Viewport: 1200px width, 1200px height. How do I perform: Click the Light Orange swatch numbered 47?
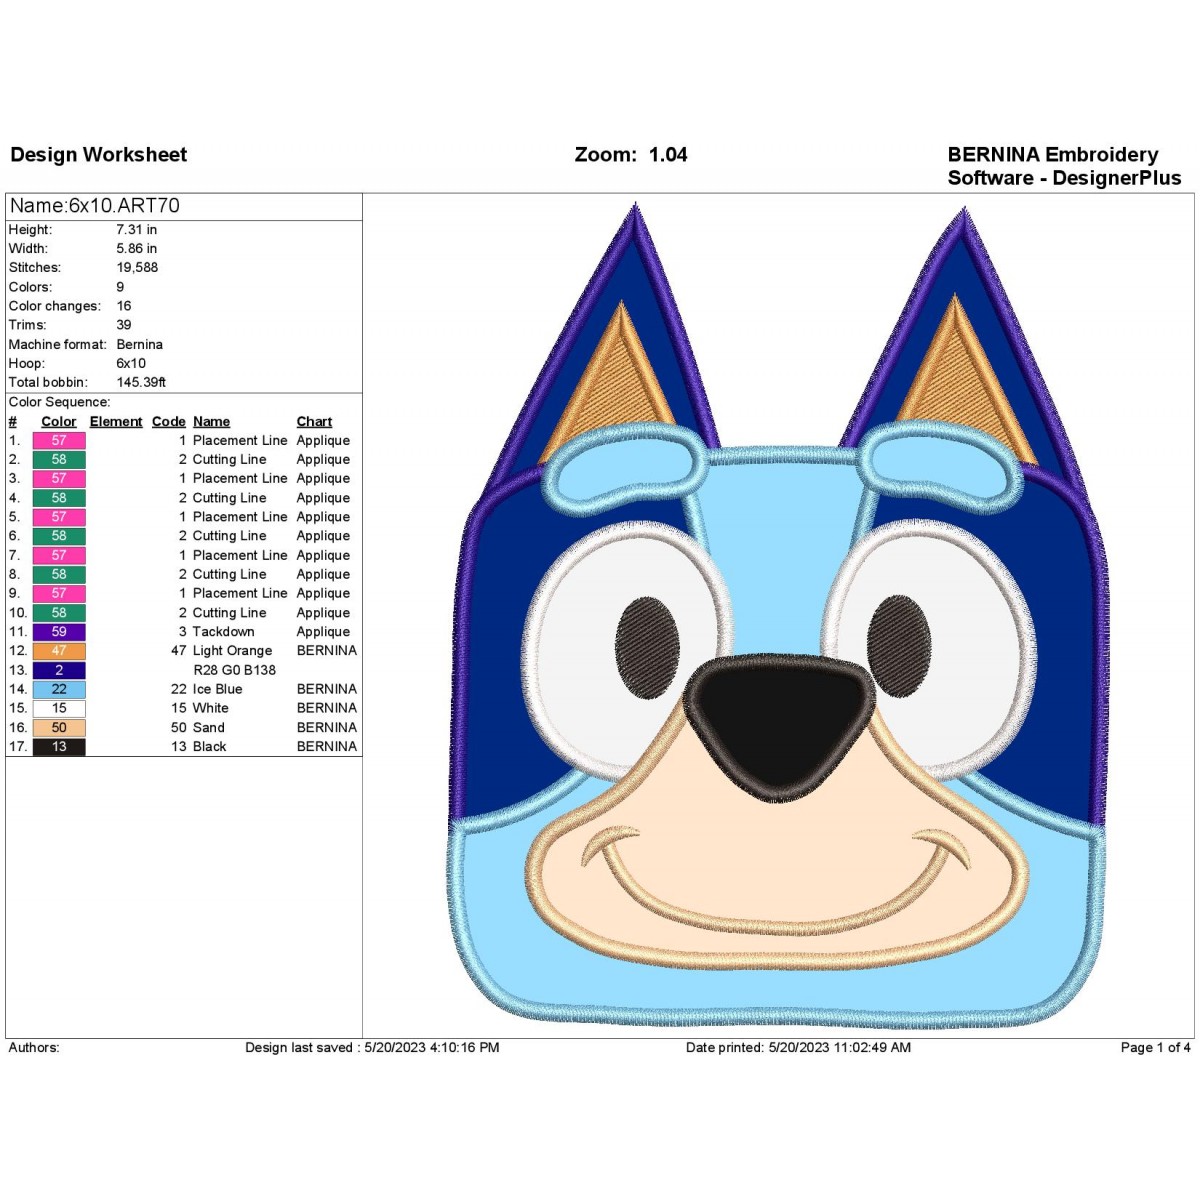(x=59, y=651)
